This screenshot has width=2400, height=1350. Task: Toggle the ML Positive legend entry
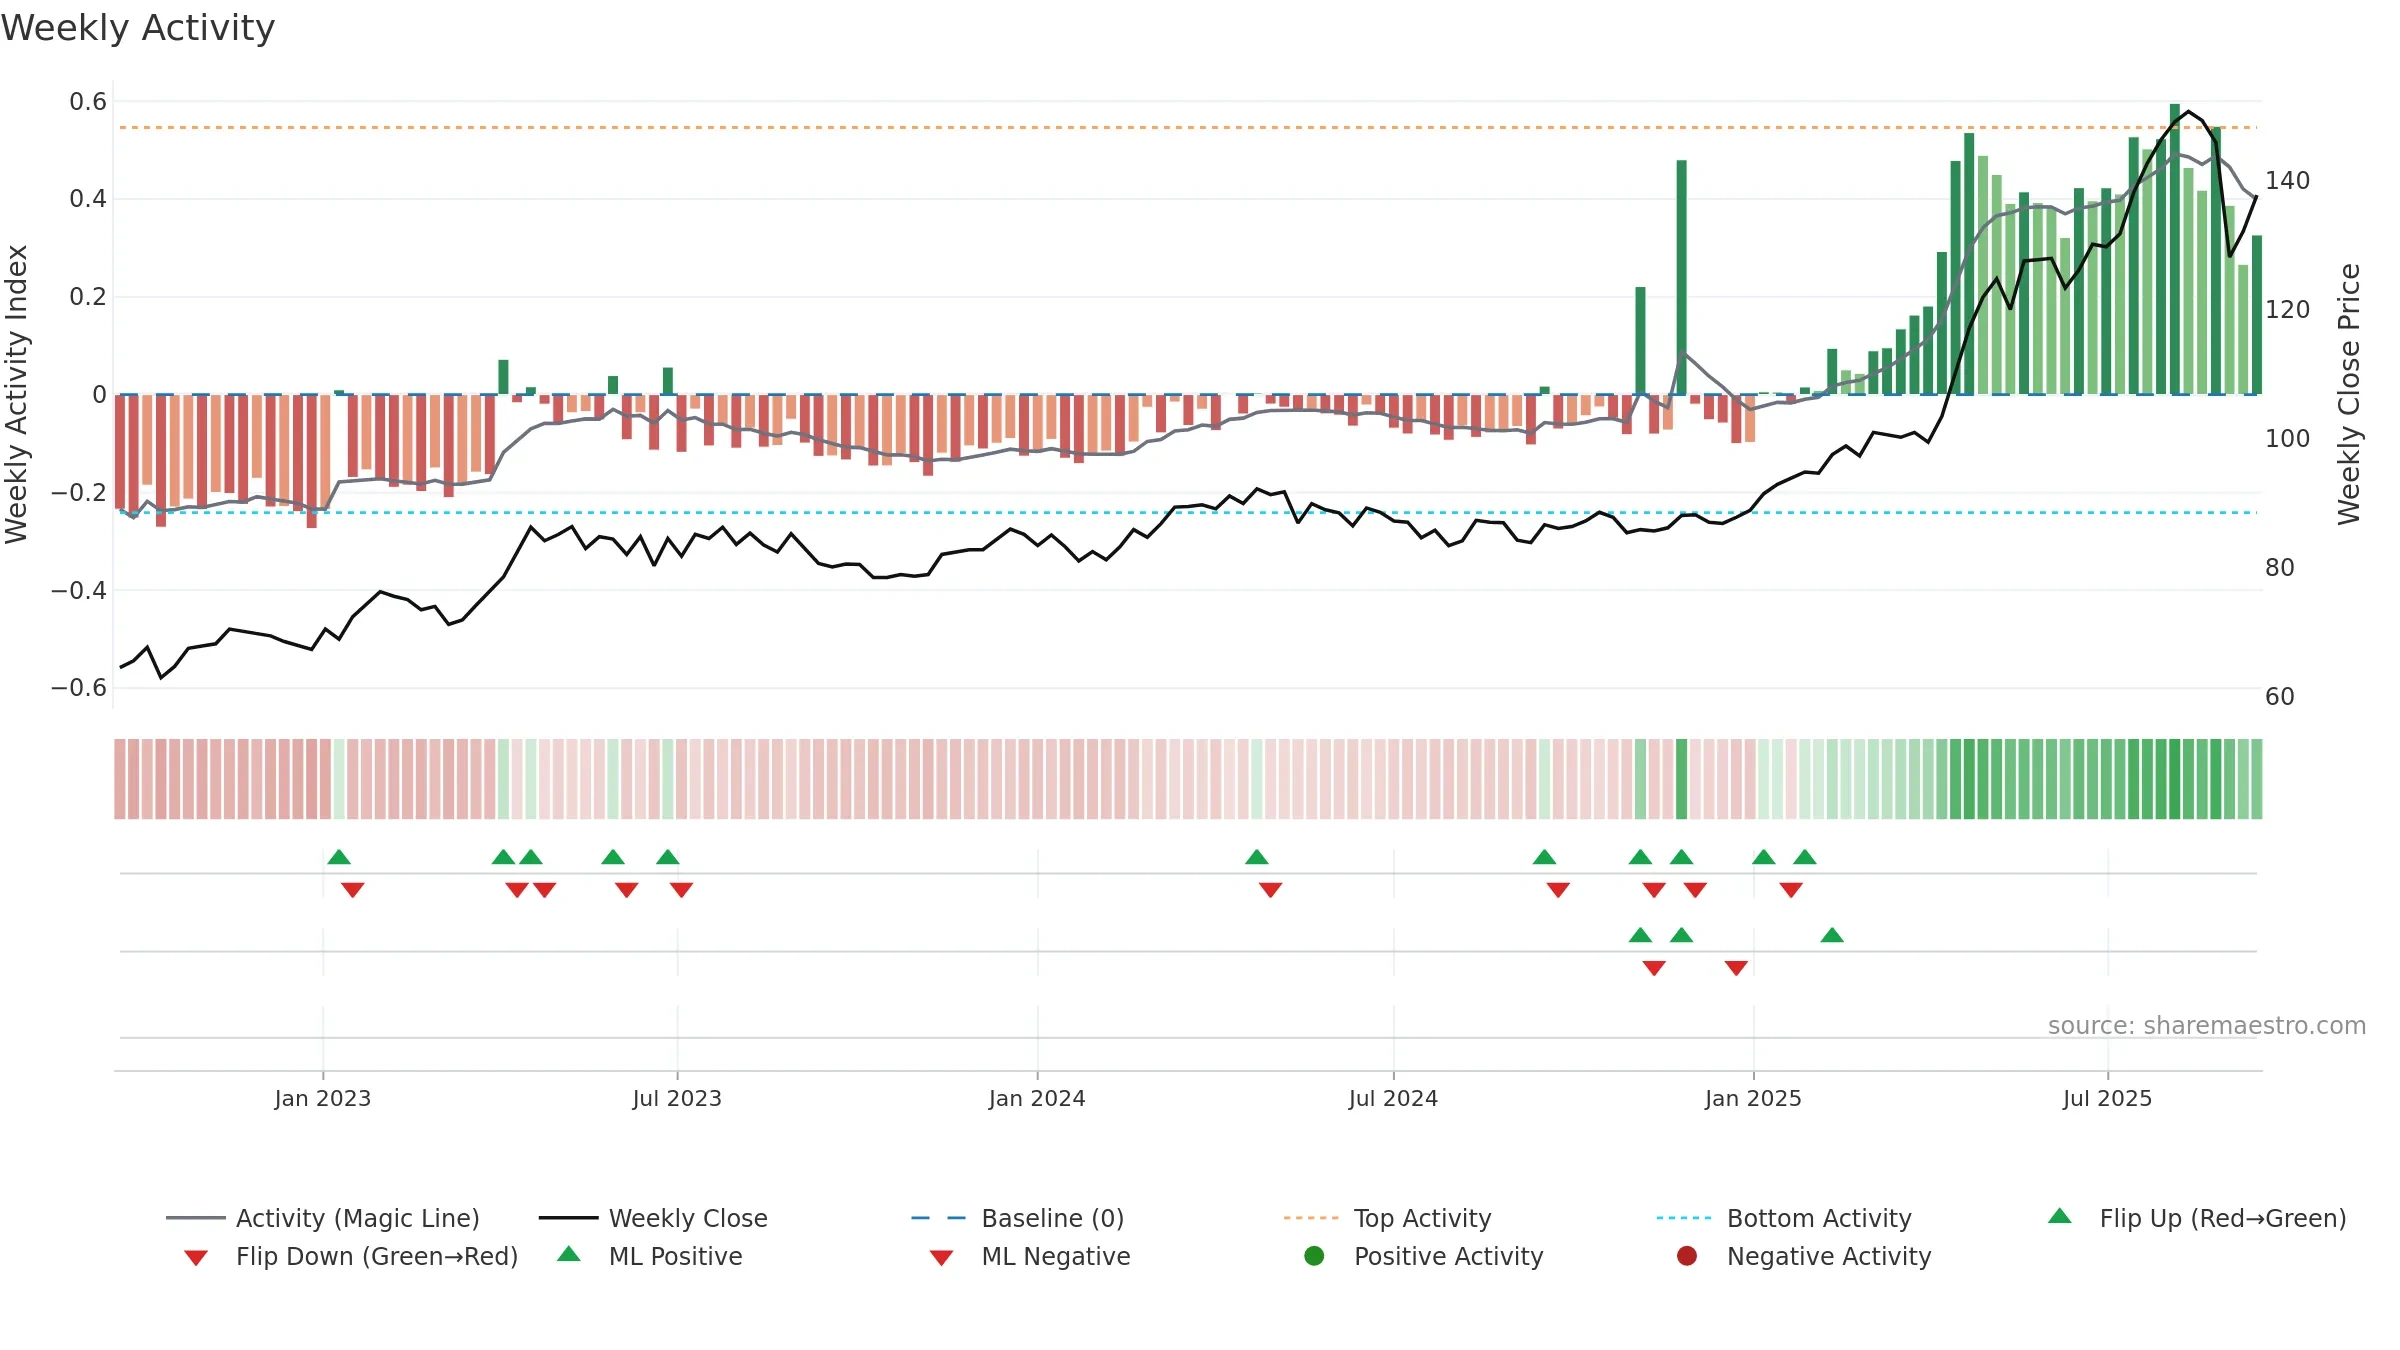click(650, 1256)
